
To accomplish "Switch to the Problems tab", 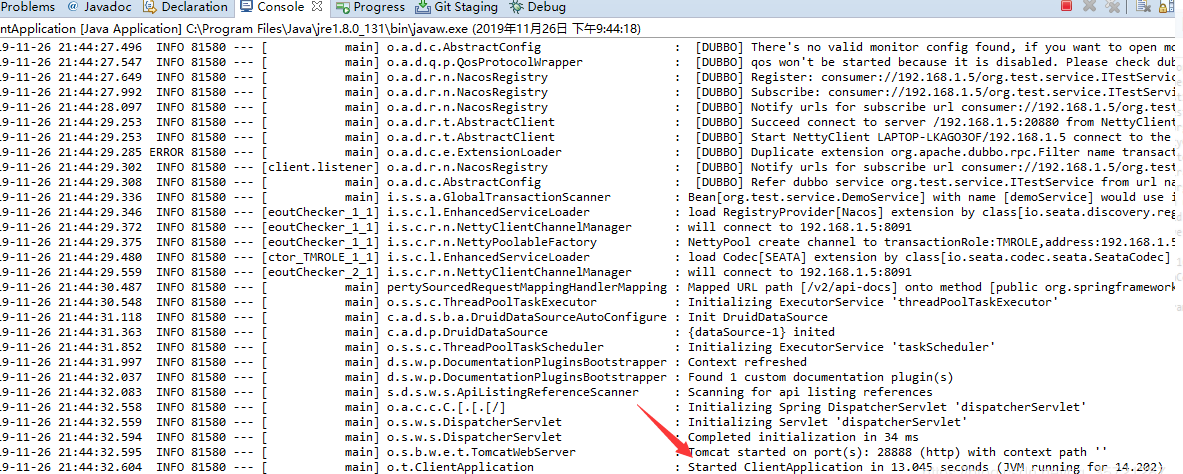I will click(x=27, y=7).
